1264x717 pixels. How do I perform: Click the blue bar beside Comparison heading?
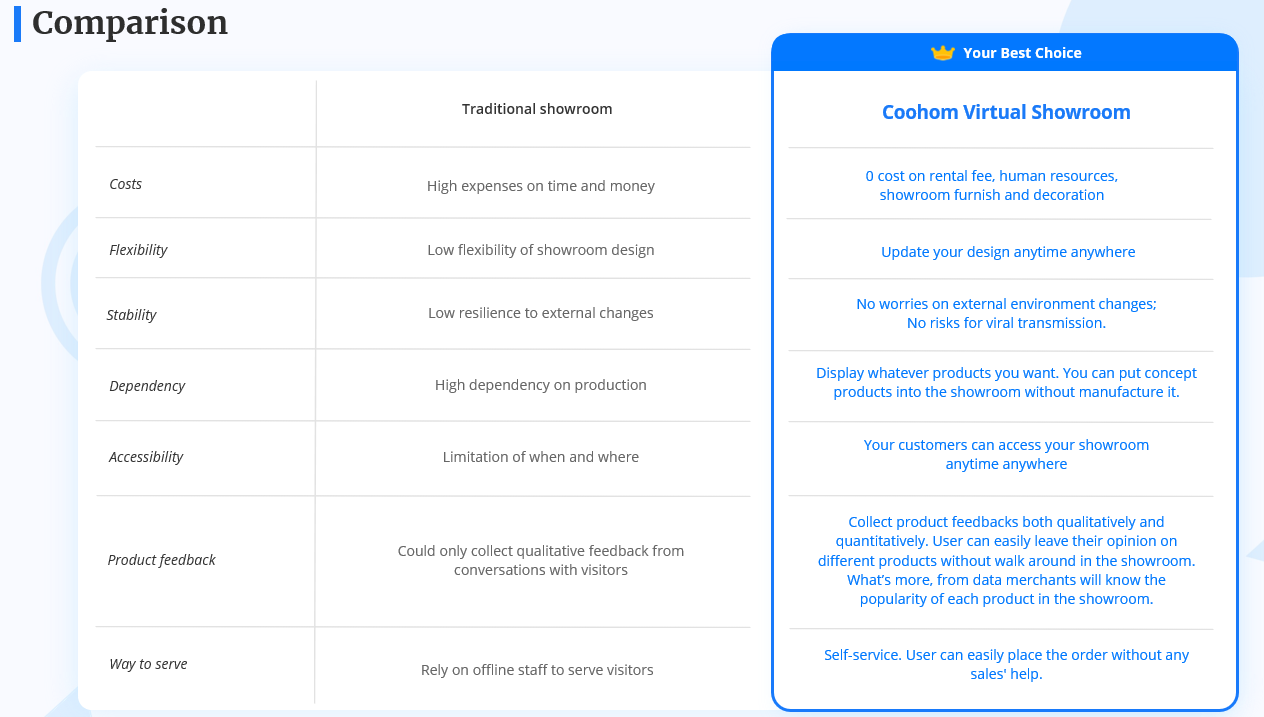pos(17,23)
